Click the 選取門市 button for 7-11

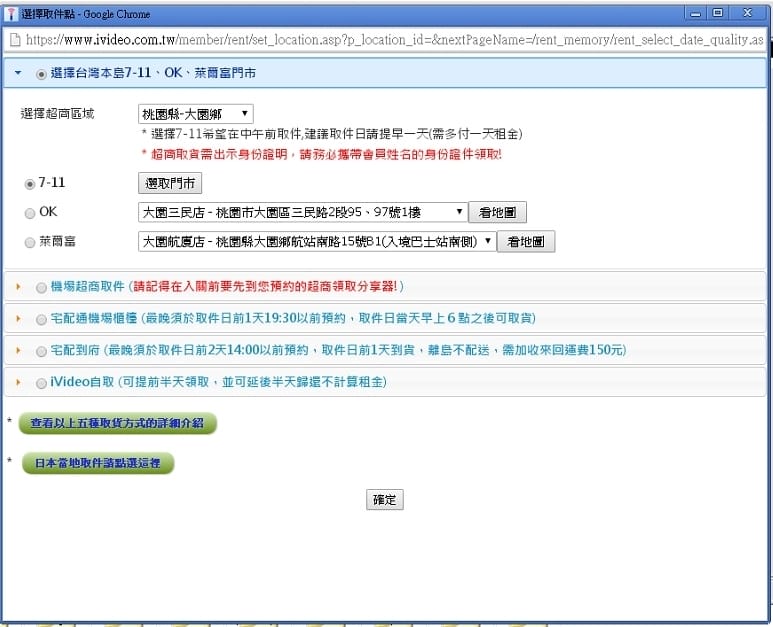170,183
